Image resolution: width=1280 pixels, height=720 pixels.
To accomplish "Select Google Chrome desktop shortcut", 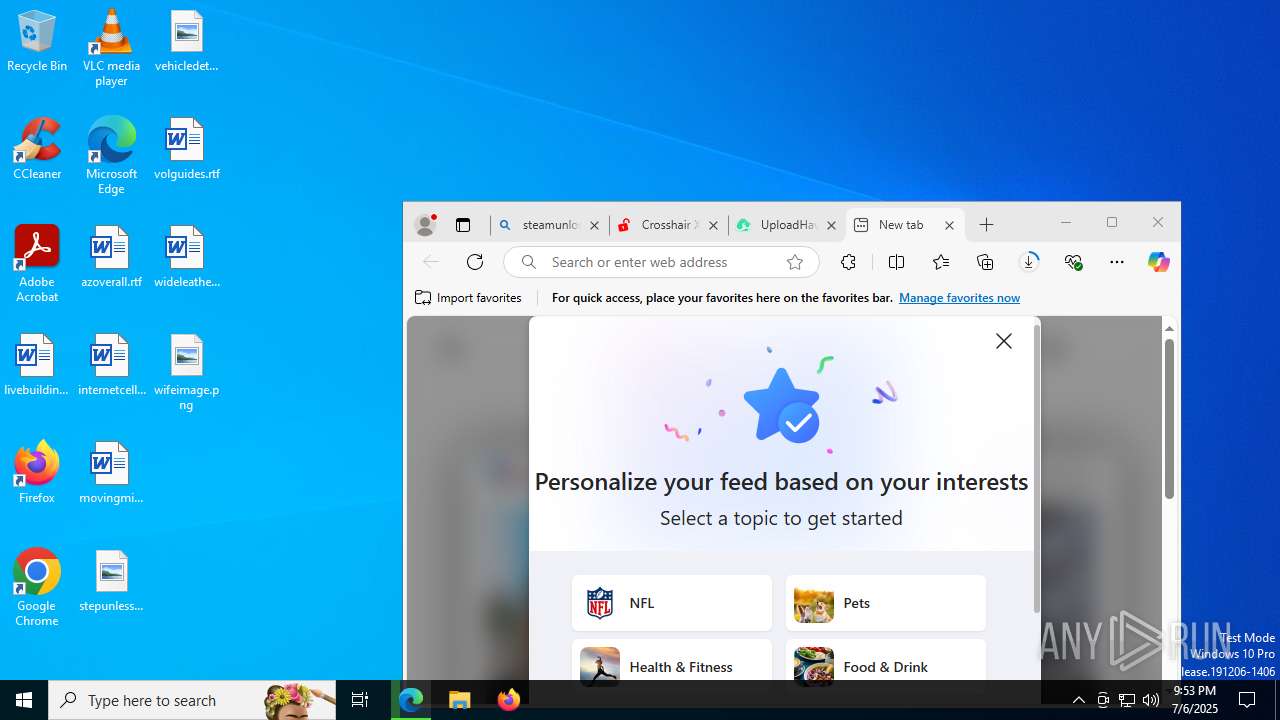I will 37,588.
